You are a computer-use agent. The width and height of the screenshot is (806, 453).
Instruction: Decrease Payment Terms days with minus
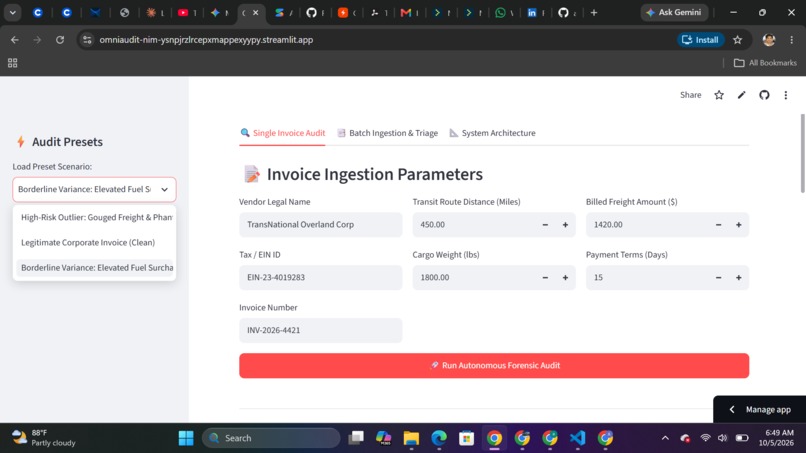tap(718, 278)
